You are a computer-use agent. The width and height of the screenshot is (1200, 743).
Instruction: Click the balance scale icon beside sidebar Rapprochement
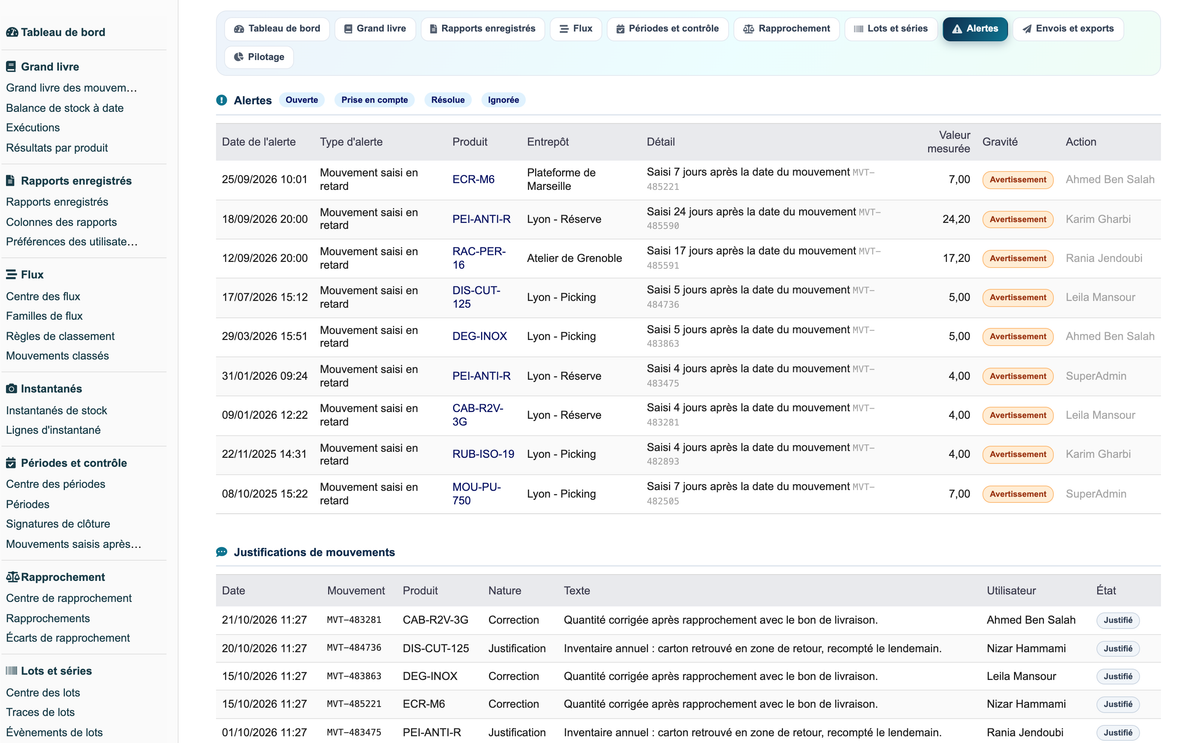[13, 577]
